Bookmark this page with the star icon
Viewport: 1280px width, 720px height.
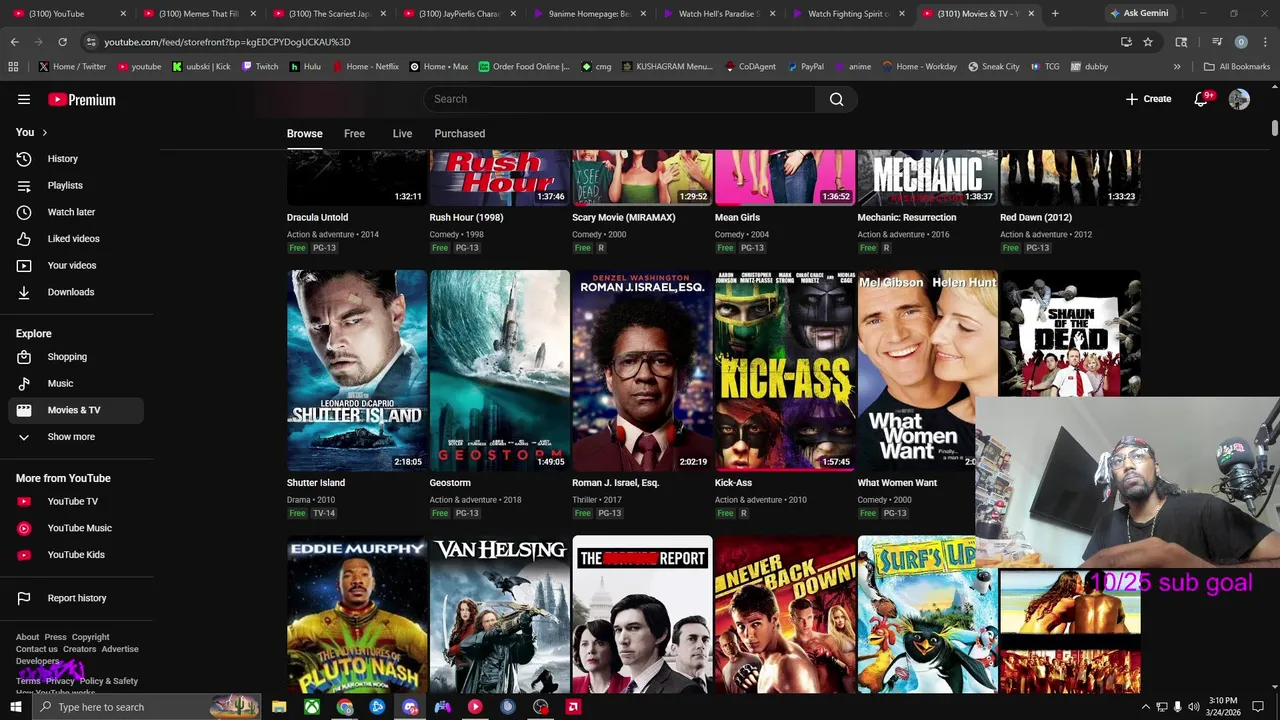click(1148, 42)
